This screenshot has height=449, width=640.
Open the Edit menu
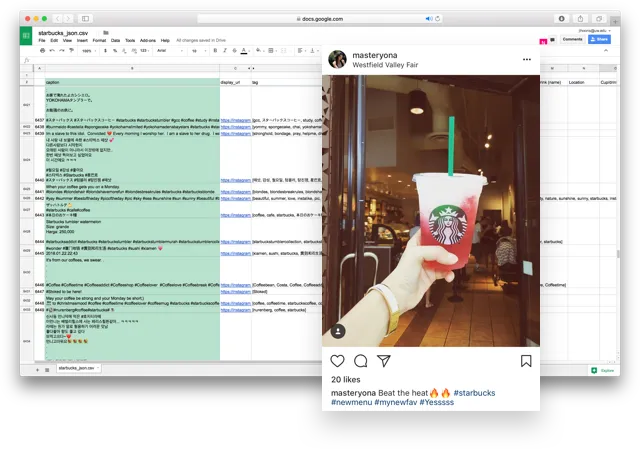[54, 40]
